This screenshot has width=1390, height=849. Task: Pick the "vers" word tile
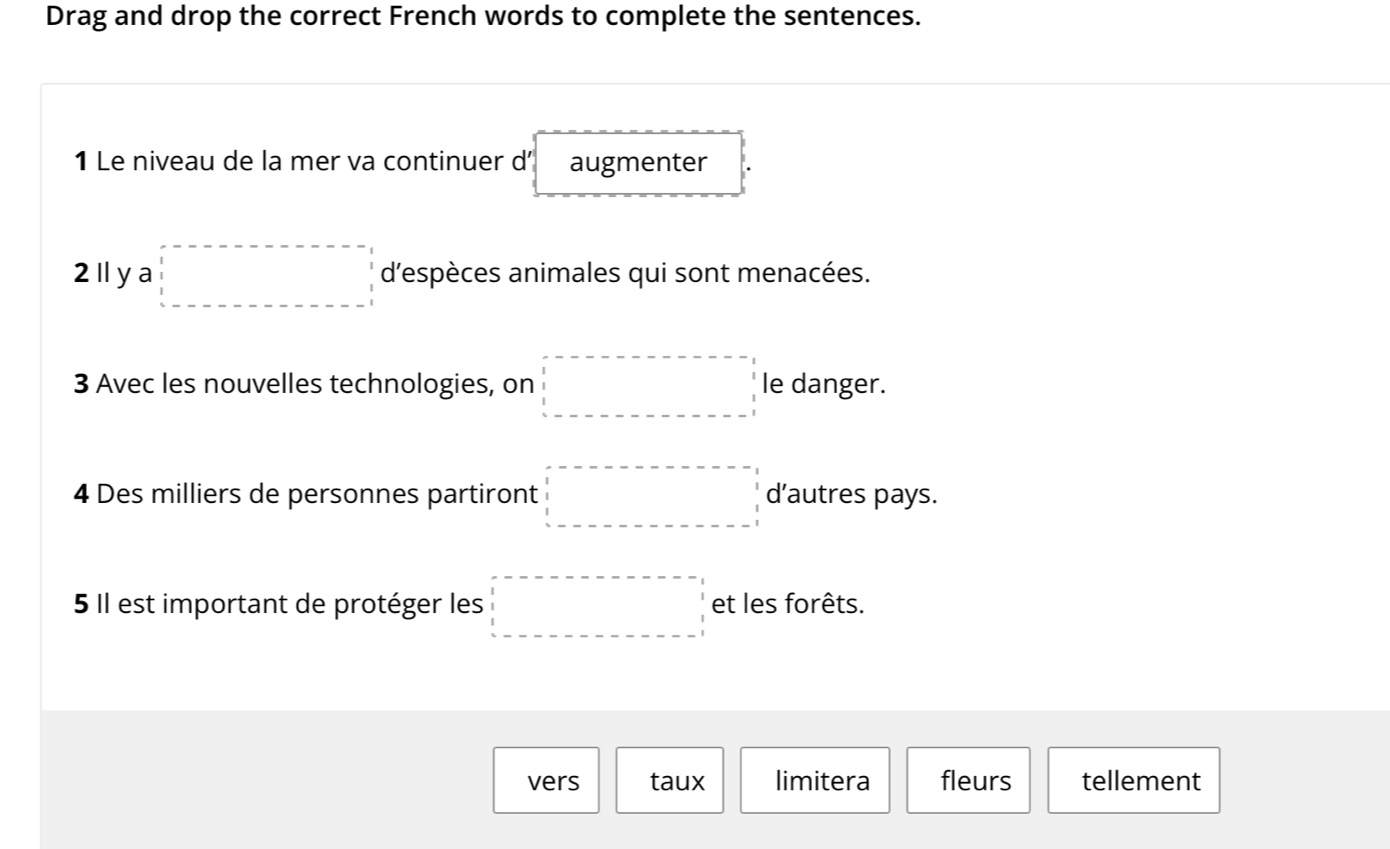click(x=546, y=781)
